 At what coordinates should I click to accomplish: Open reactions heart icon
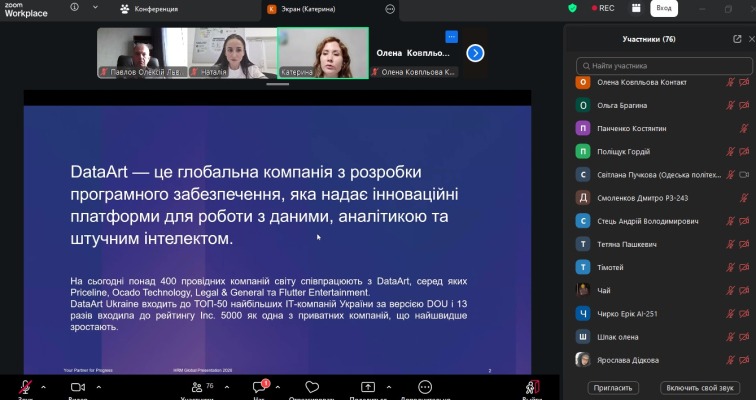pyautogui.click(x=312, y=387)
